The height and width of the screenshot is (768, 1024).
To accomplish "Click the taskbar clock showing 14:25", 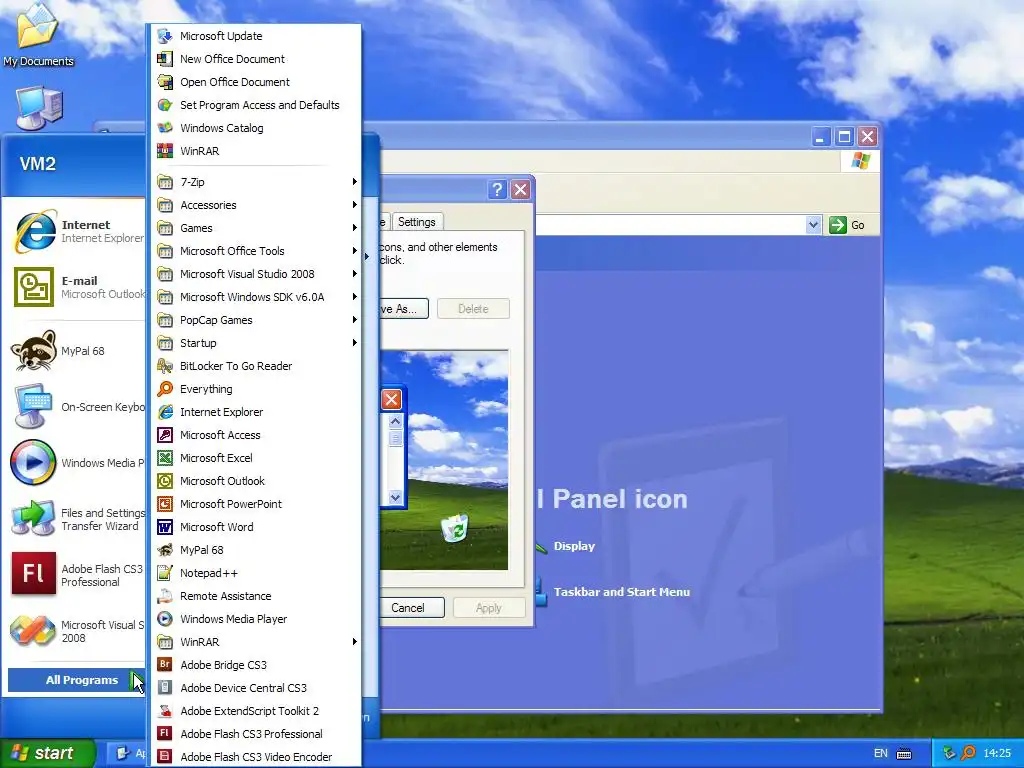I will click(x=997, y=753).
